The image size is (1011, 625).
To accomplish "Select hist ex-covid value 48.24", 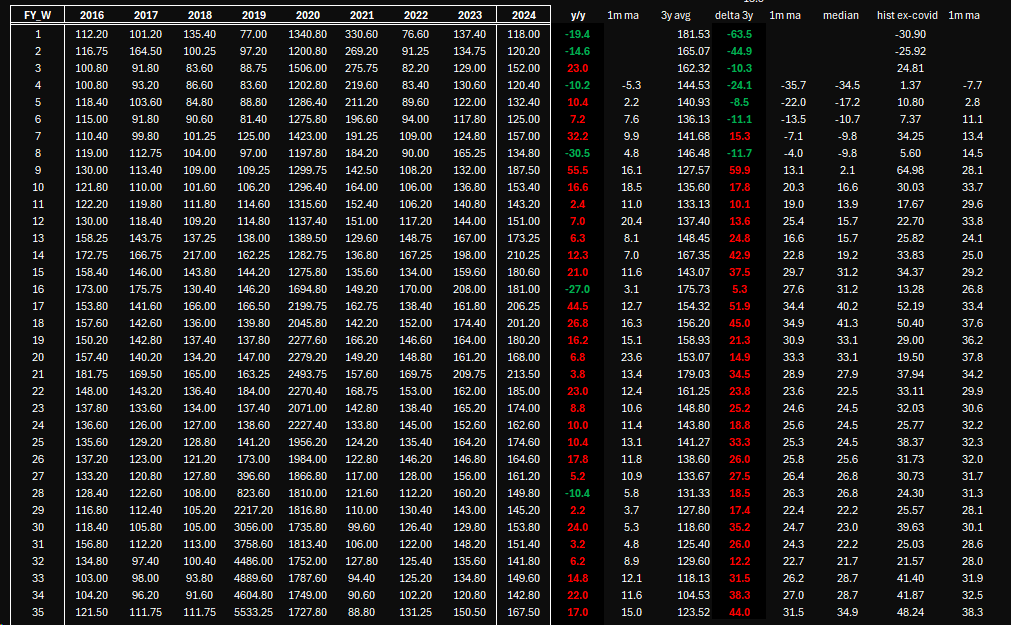I will (x=910, y=612).
